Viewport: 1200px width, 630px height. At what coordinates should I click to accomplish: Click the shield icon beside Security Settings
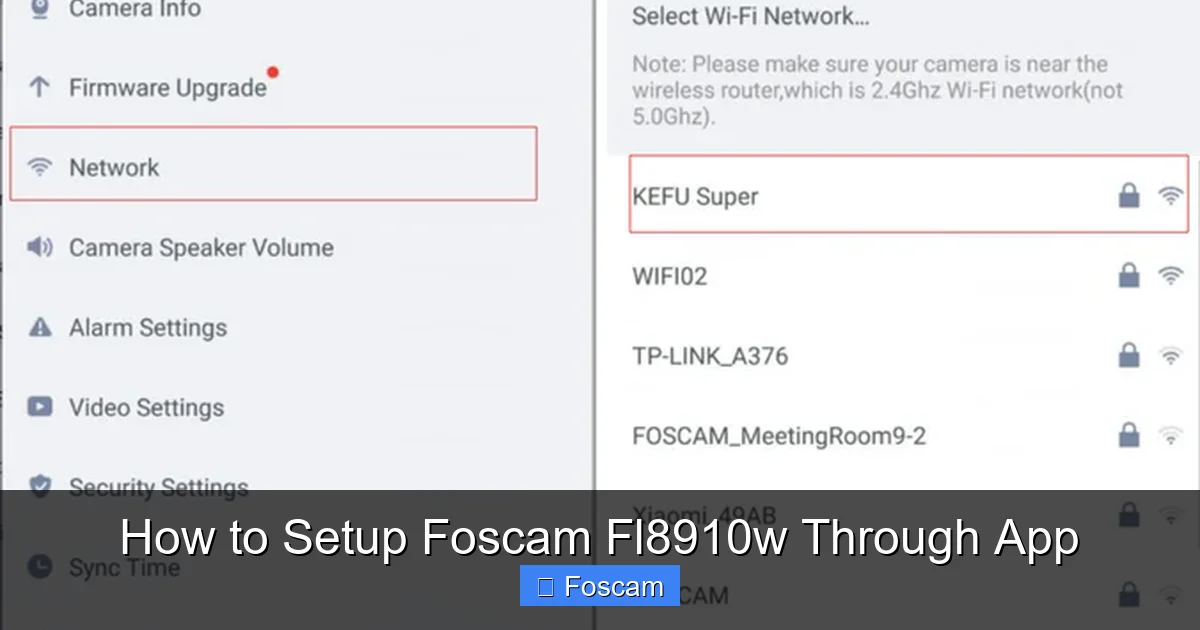(x=40, y=486)
